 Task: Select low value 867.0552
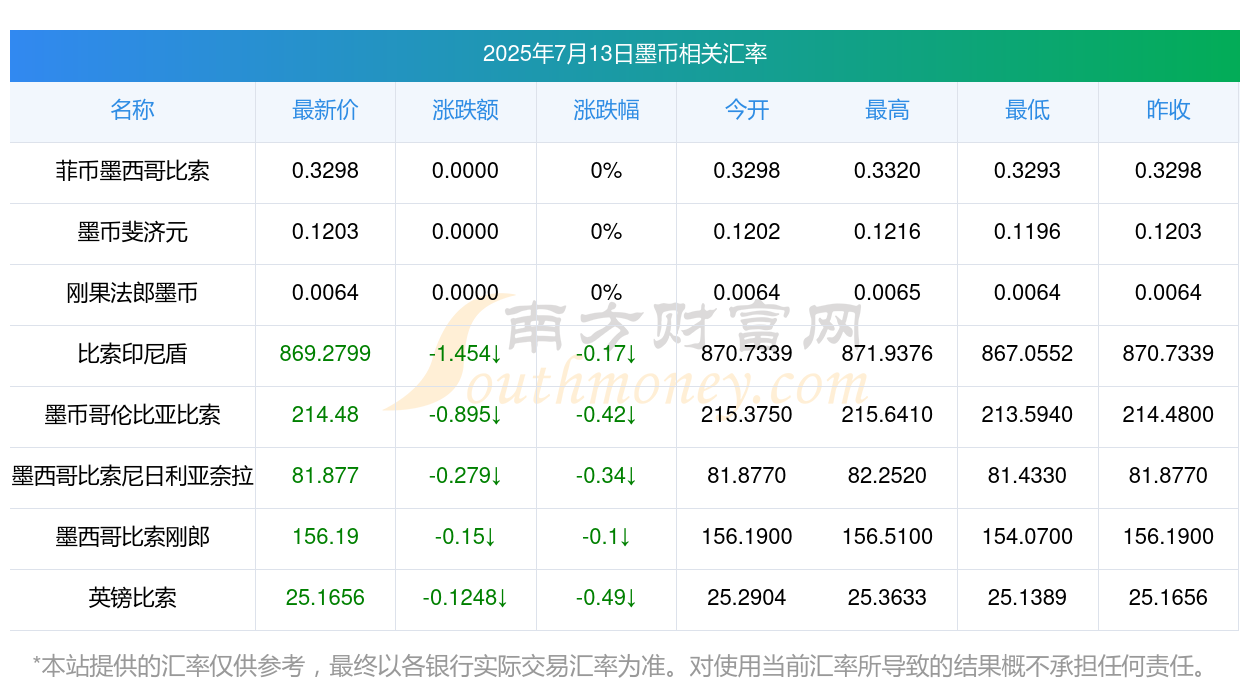coord(1027,354)
